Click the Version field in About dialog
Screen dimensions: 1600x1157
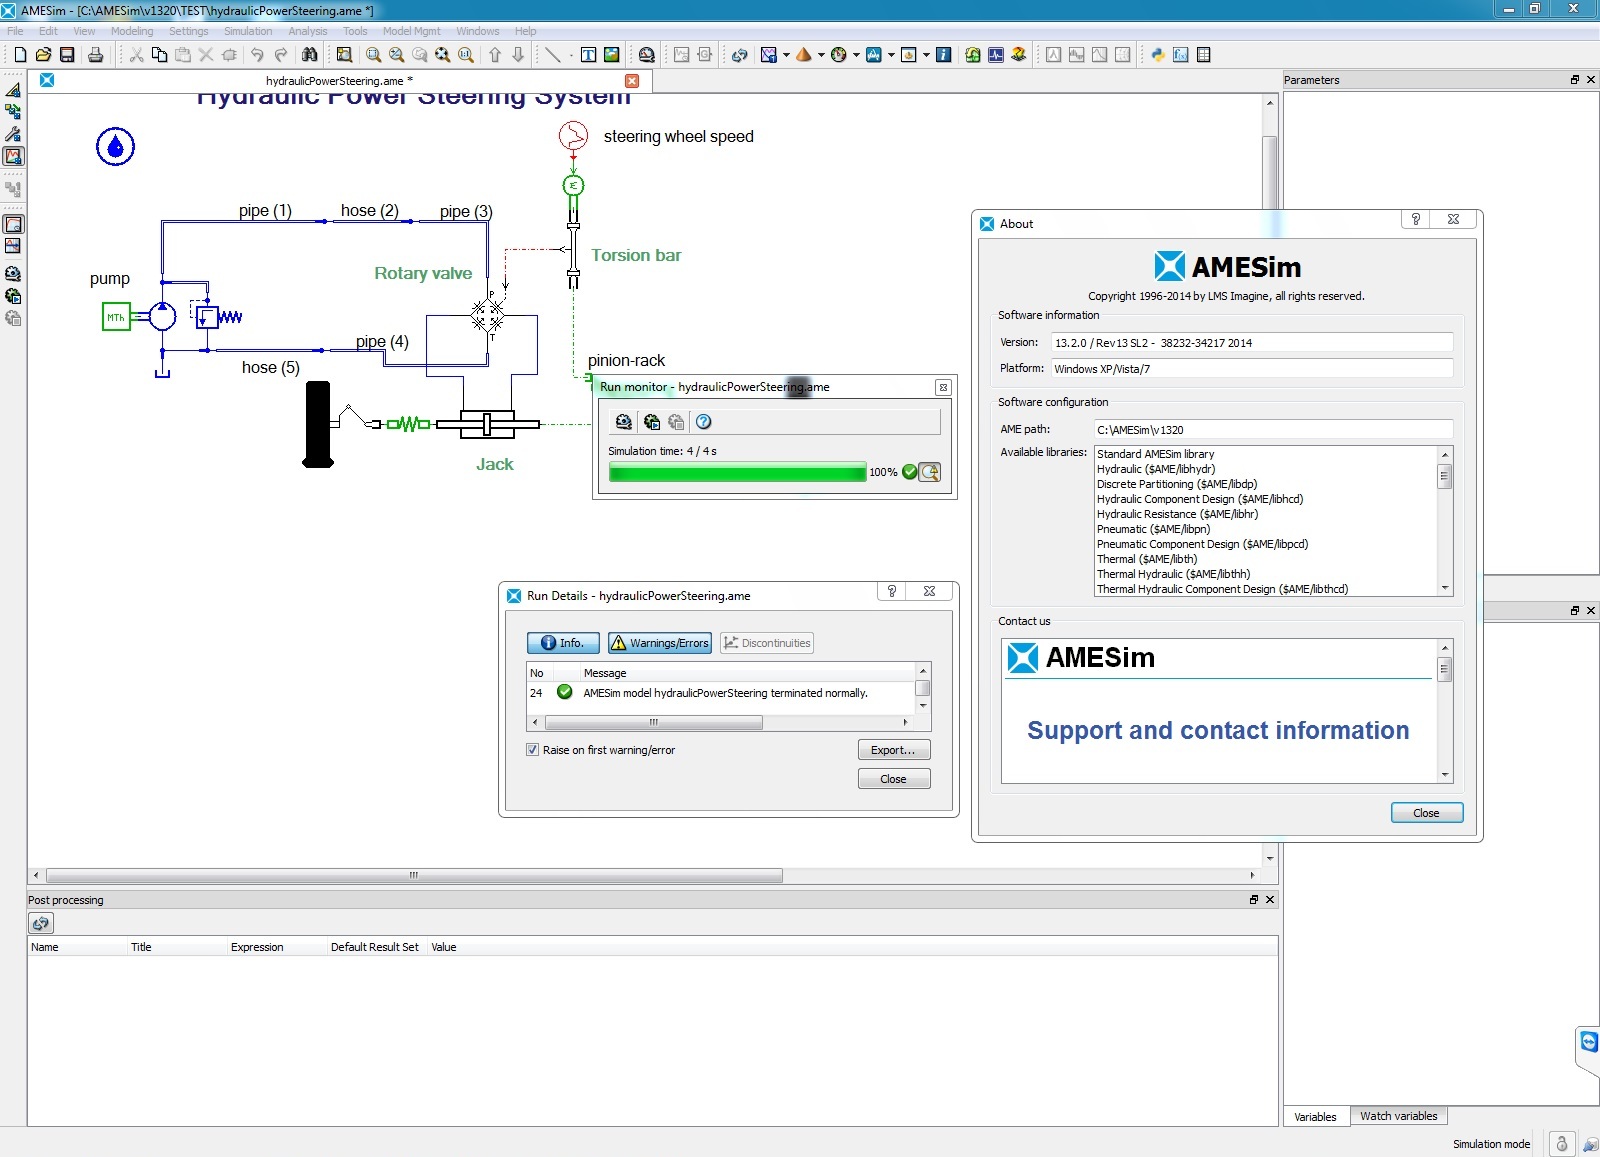(1252, 342)
